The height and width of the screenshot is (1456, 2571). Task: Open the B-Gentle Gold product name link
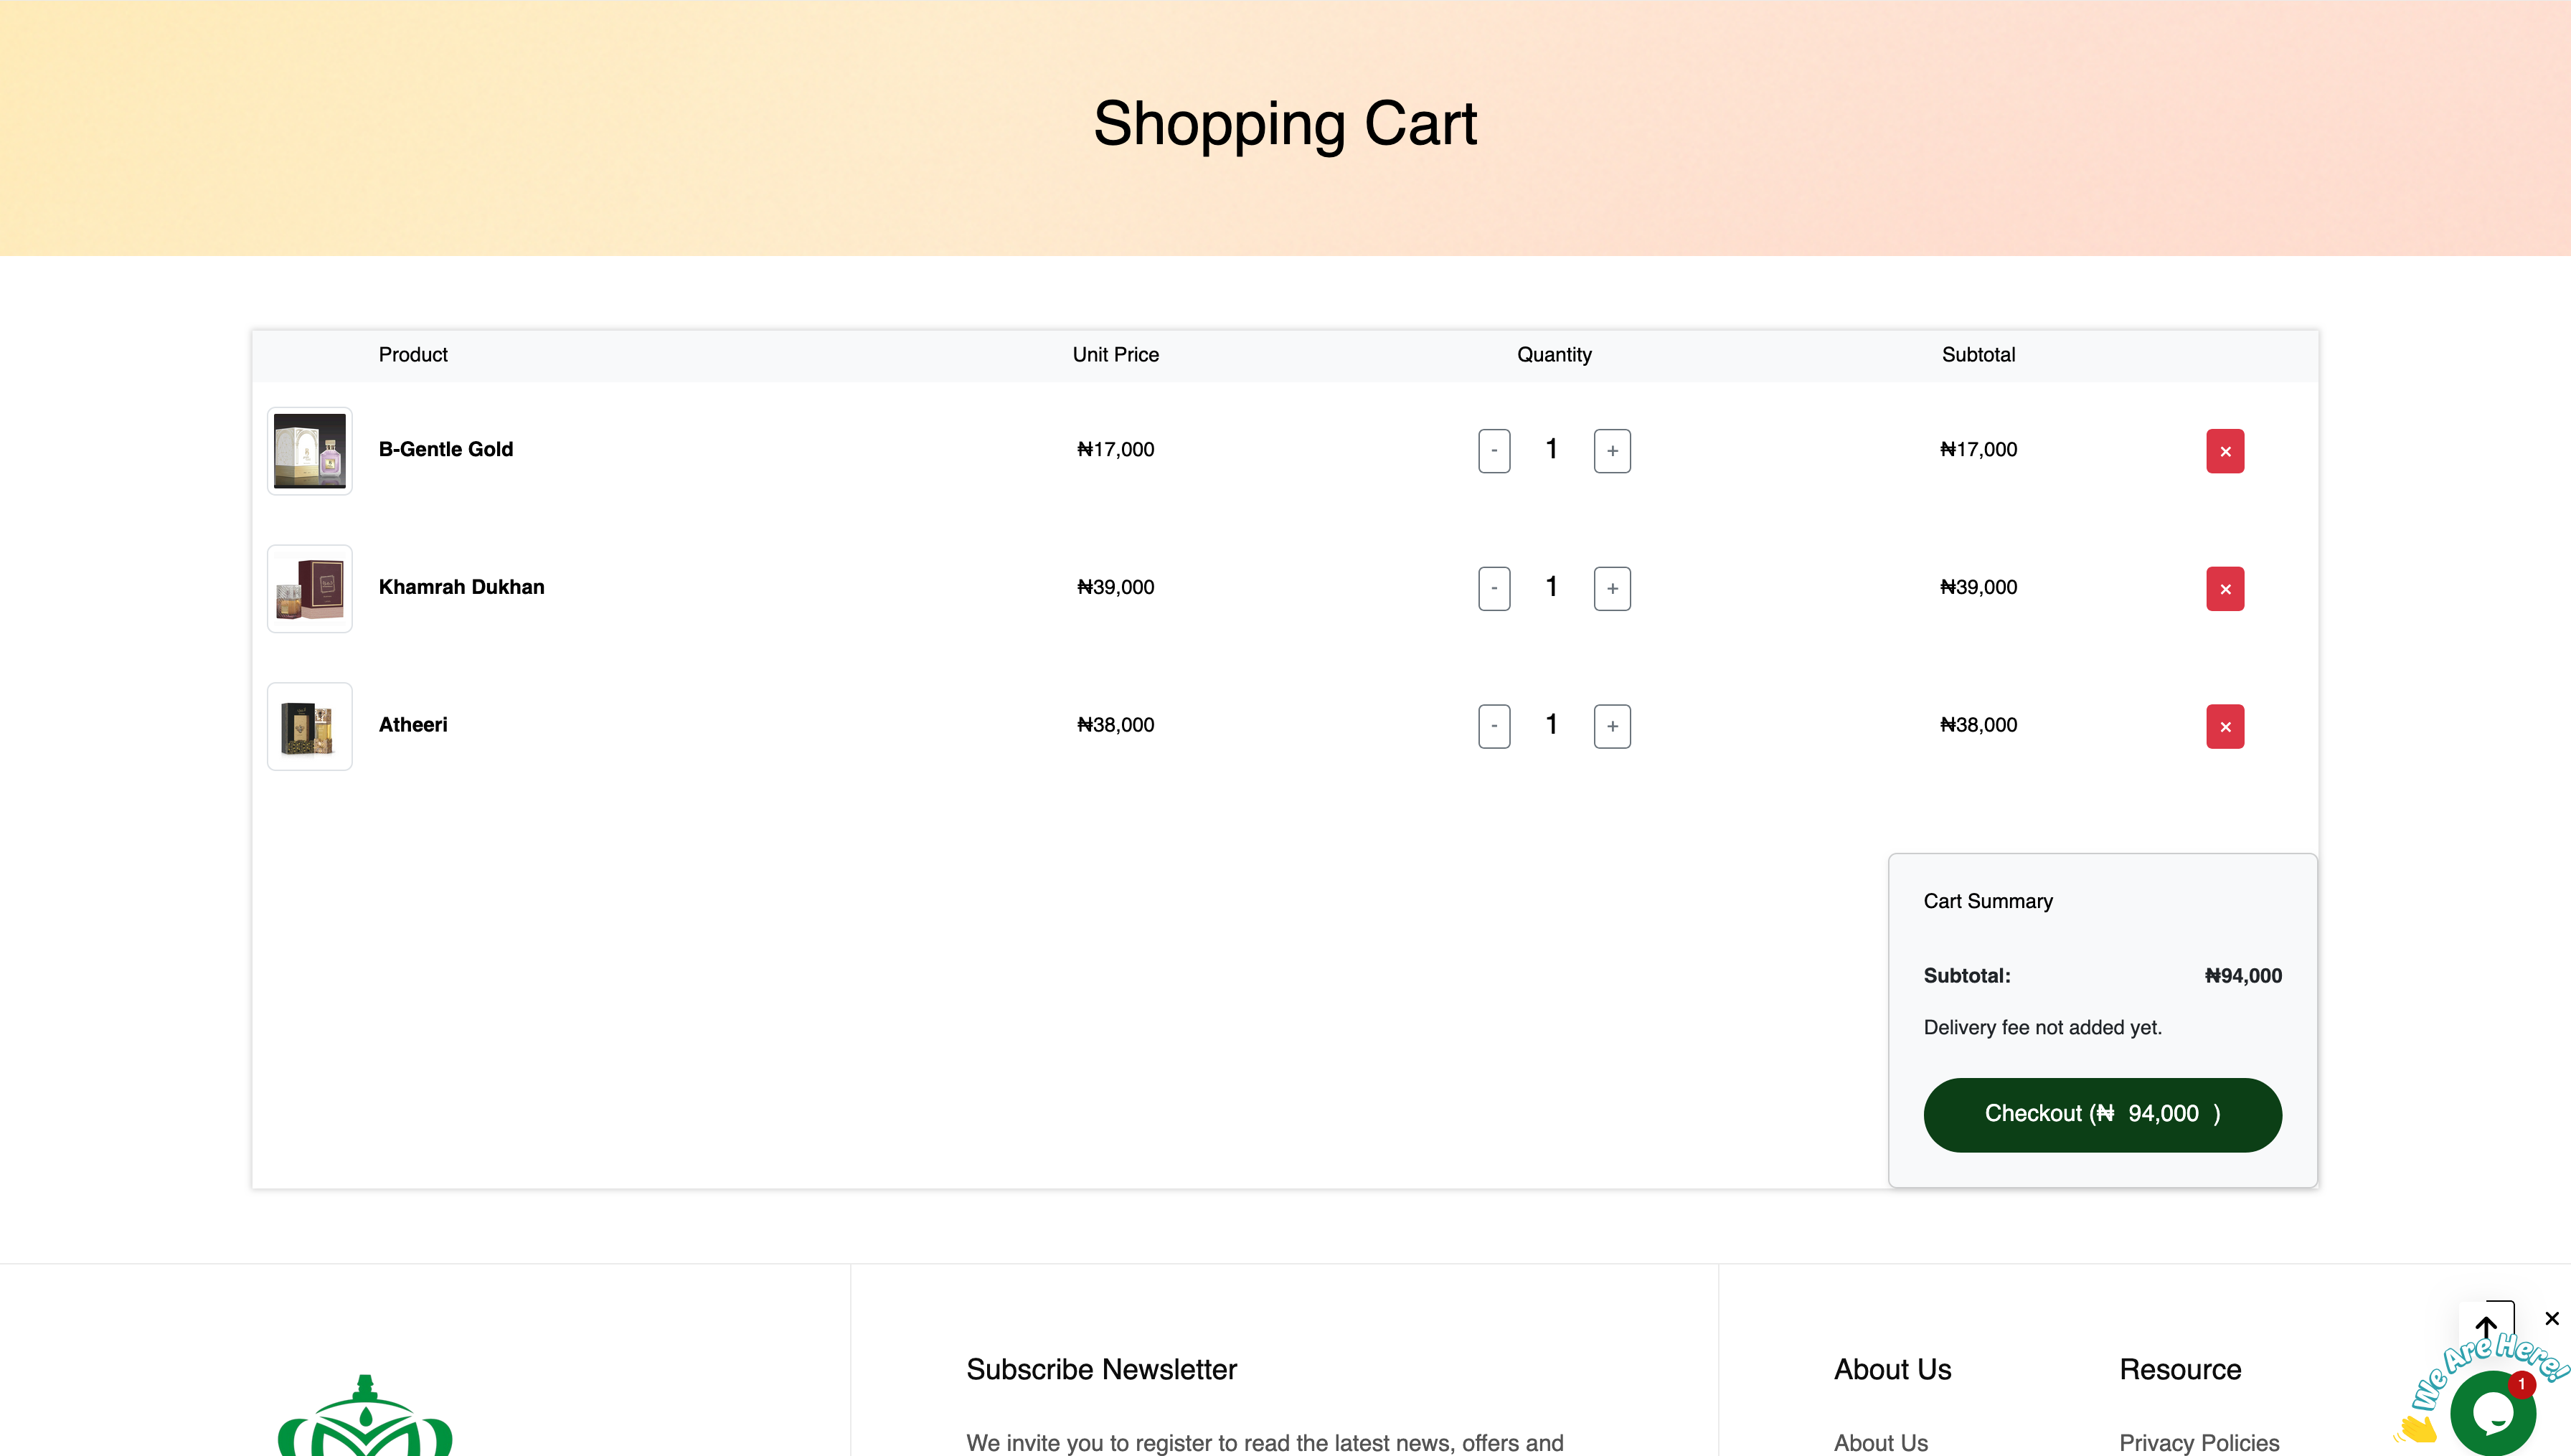445,450
